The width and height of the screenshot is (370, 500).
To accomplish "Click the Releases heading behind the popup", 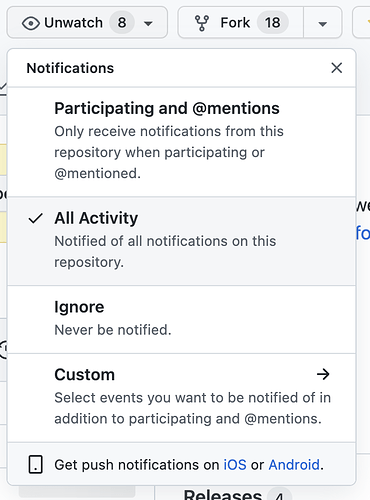I will (223, 495).
